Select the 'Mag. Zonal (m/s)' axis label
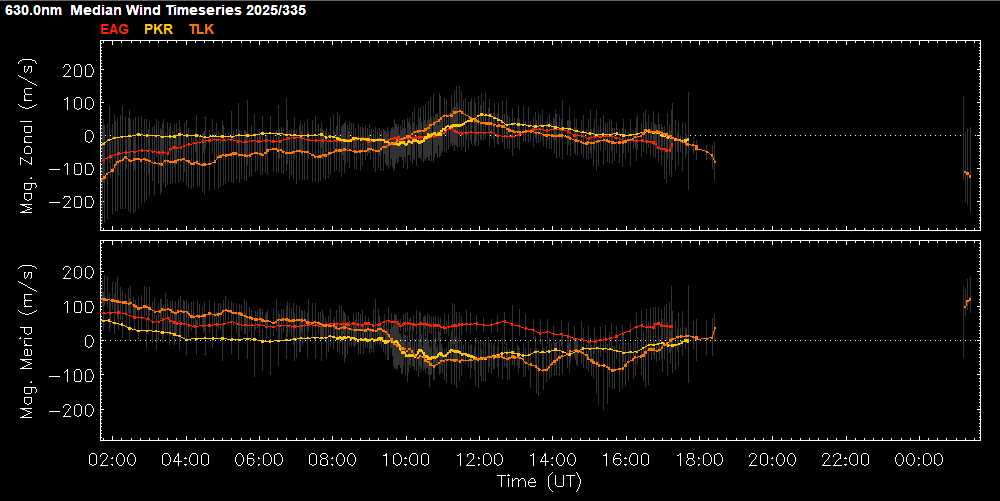 tap(28, 136)
